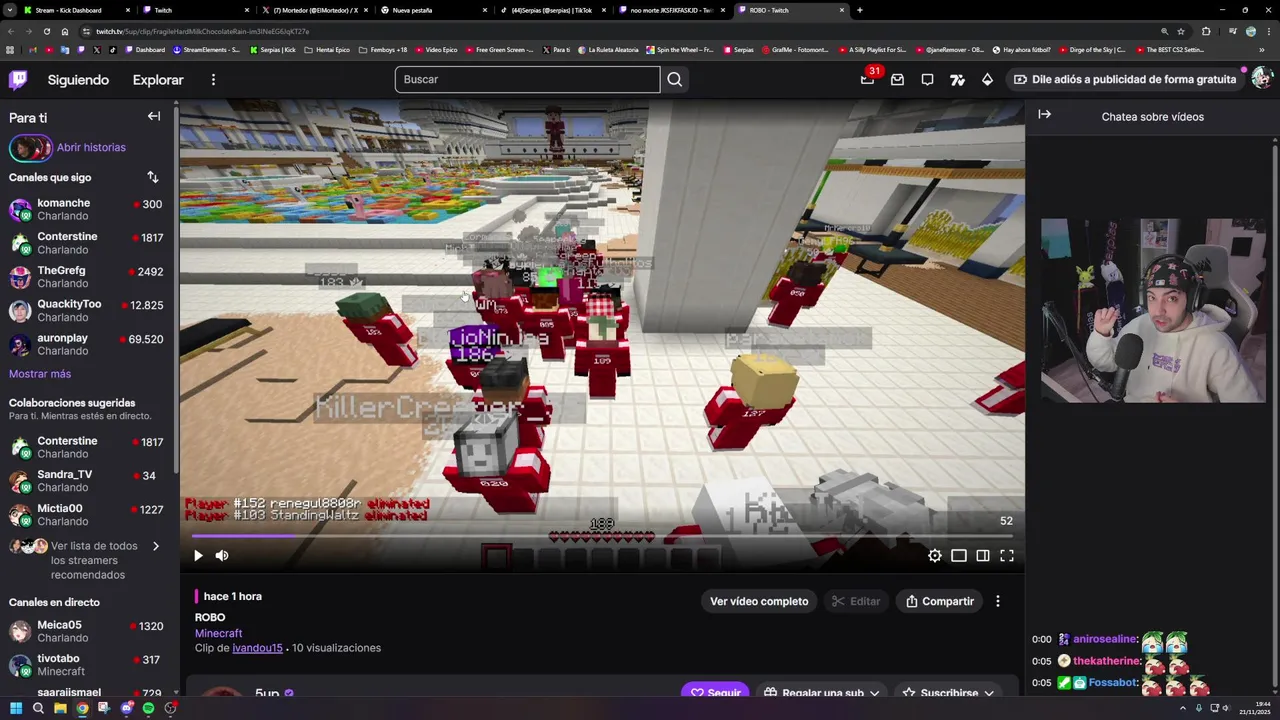Play the clip
The image size is (1280, 720).
pos(198,556)
